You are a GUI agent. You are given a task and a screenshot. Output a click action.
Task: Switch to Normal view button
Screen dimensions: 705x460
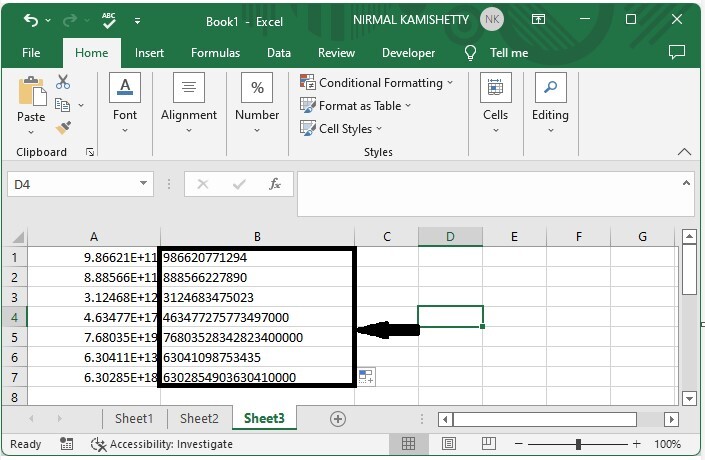(x=408, y=444)
